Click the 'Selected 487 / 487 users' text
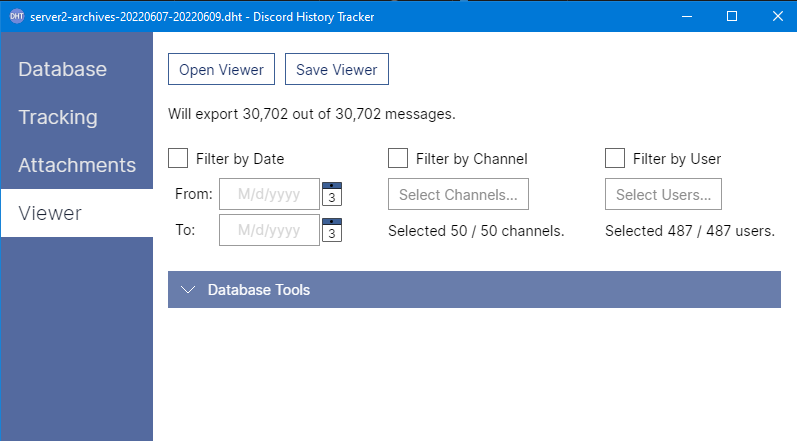The width and height of the screenshot is (797, 441). [x=690, y=231]
